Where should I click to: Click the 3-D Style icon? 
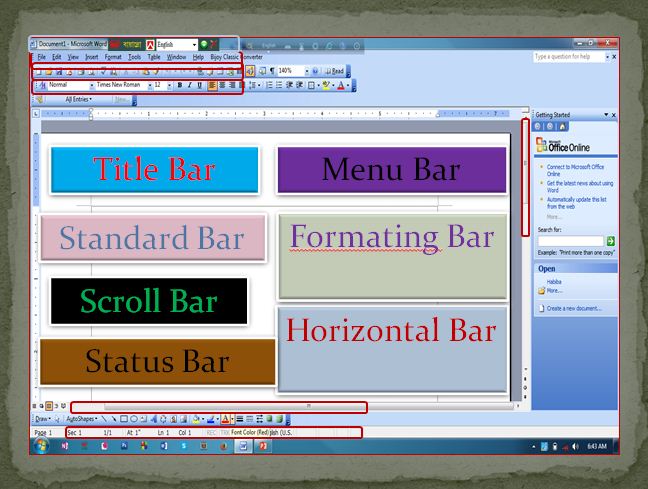click(x=279, y=419)
